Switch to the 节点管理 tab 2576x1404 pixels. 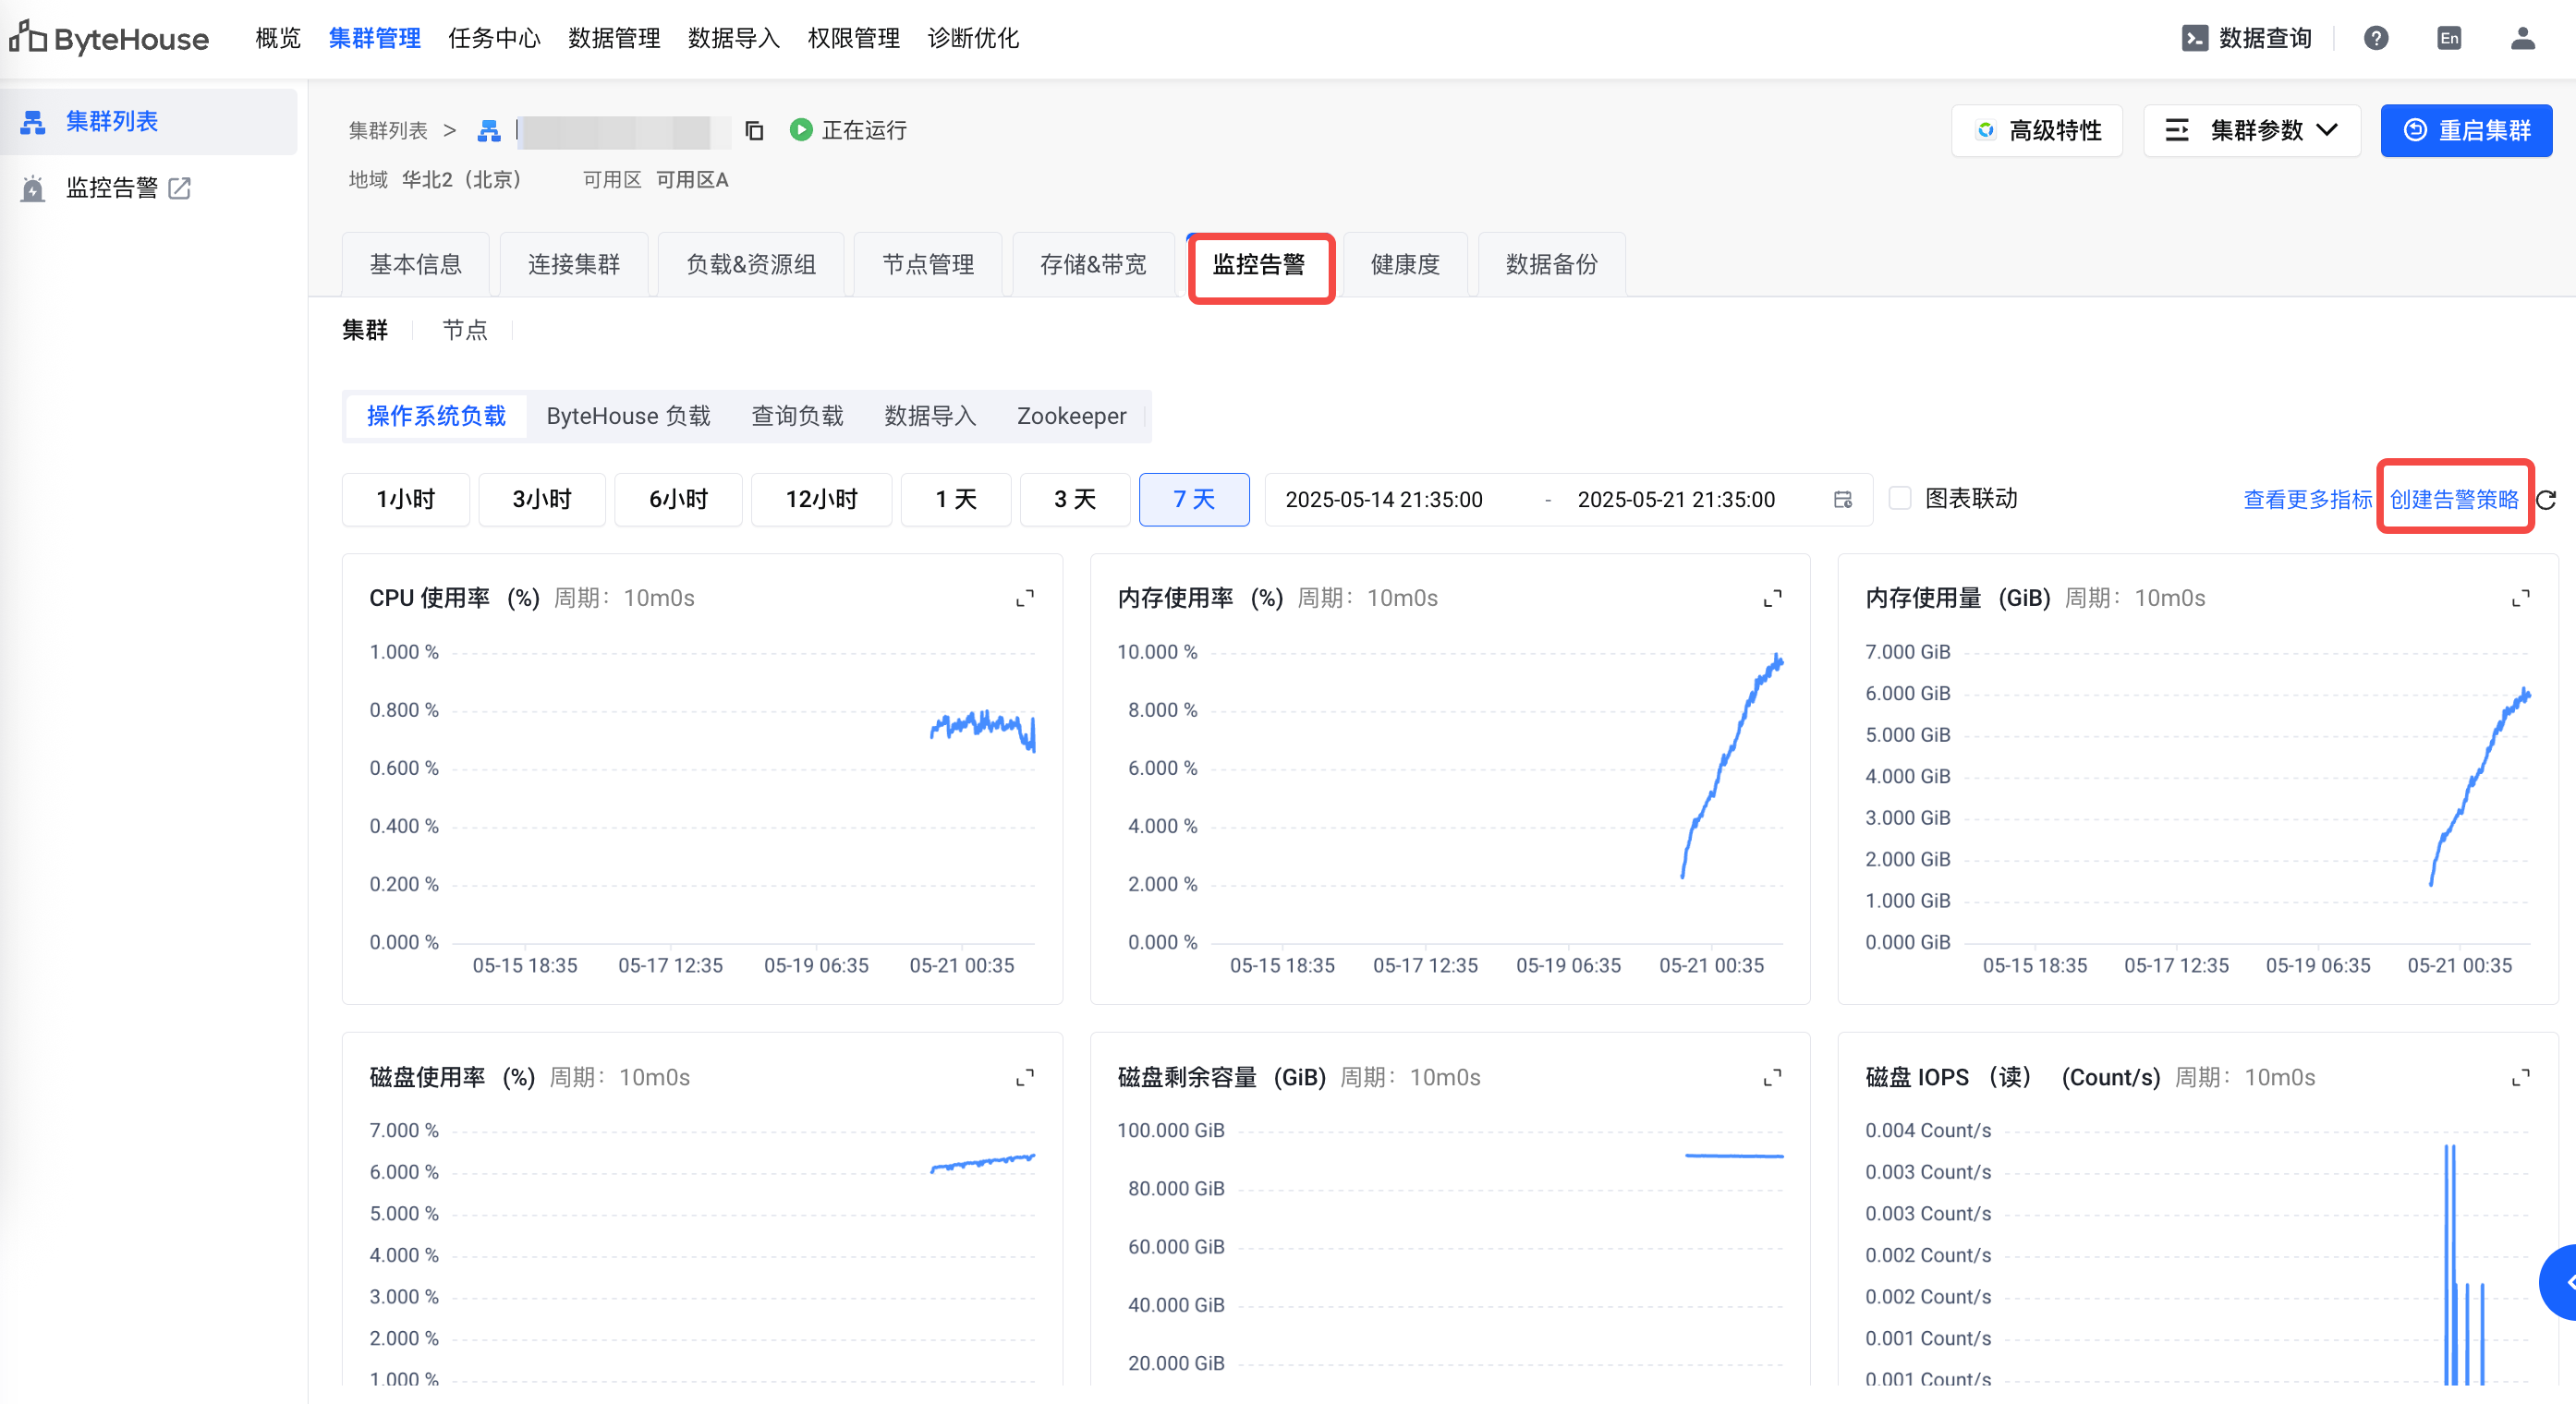tap(928, 264)
